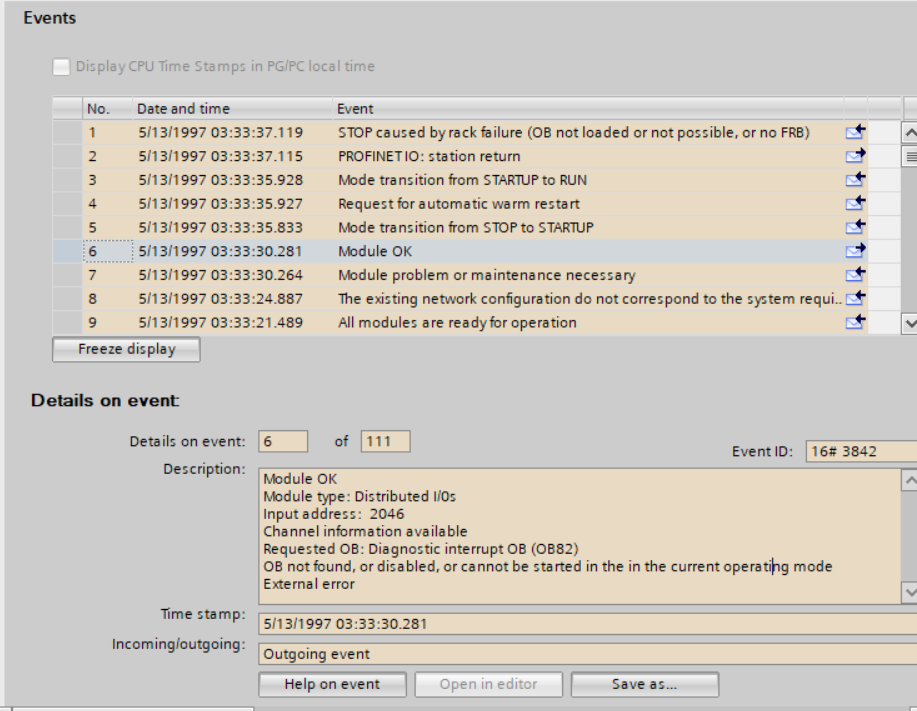The width and height of the screenshot is (917, 711).
Task: Click the Date and time column header
Action: click(x=233, y=109)
